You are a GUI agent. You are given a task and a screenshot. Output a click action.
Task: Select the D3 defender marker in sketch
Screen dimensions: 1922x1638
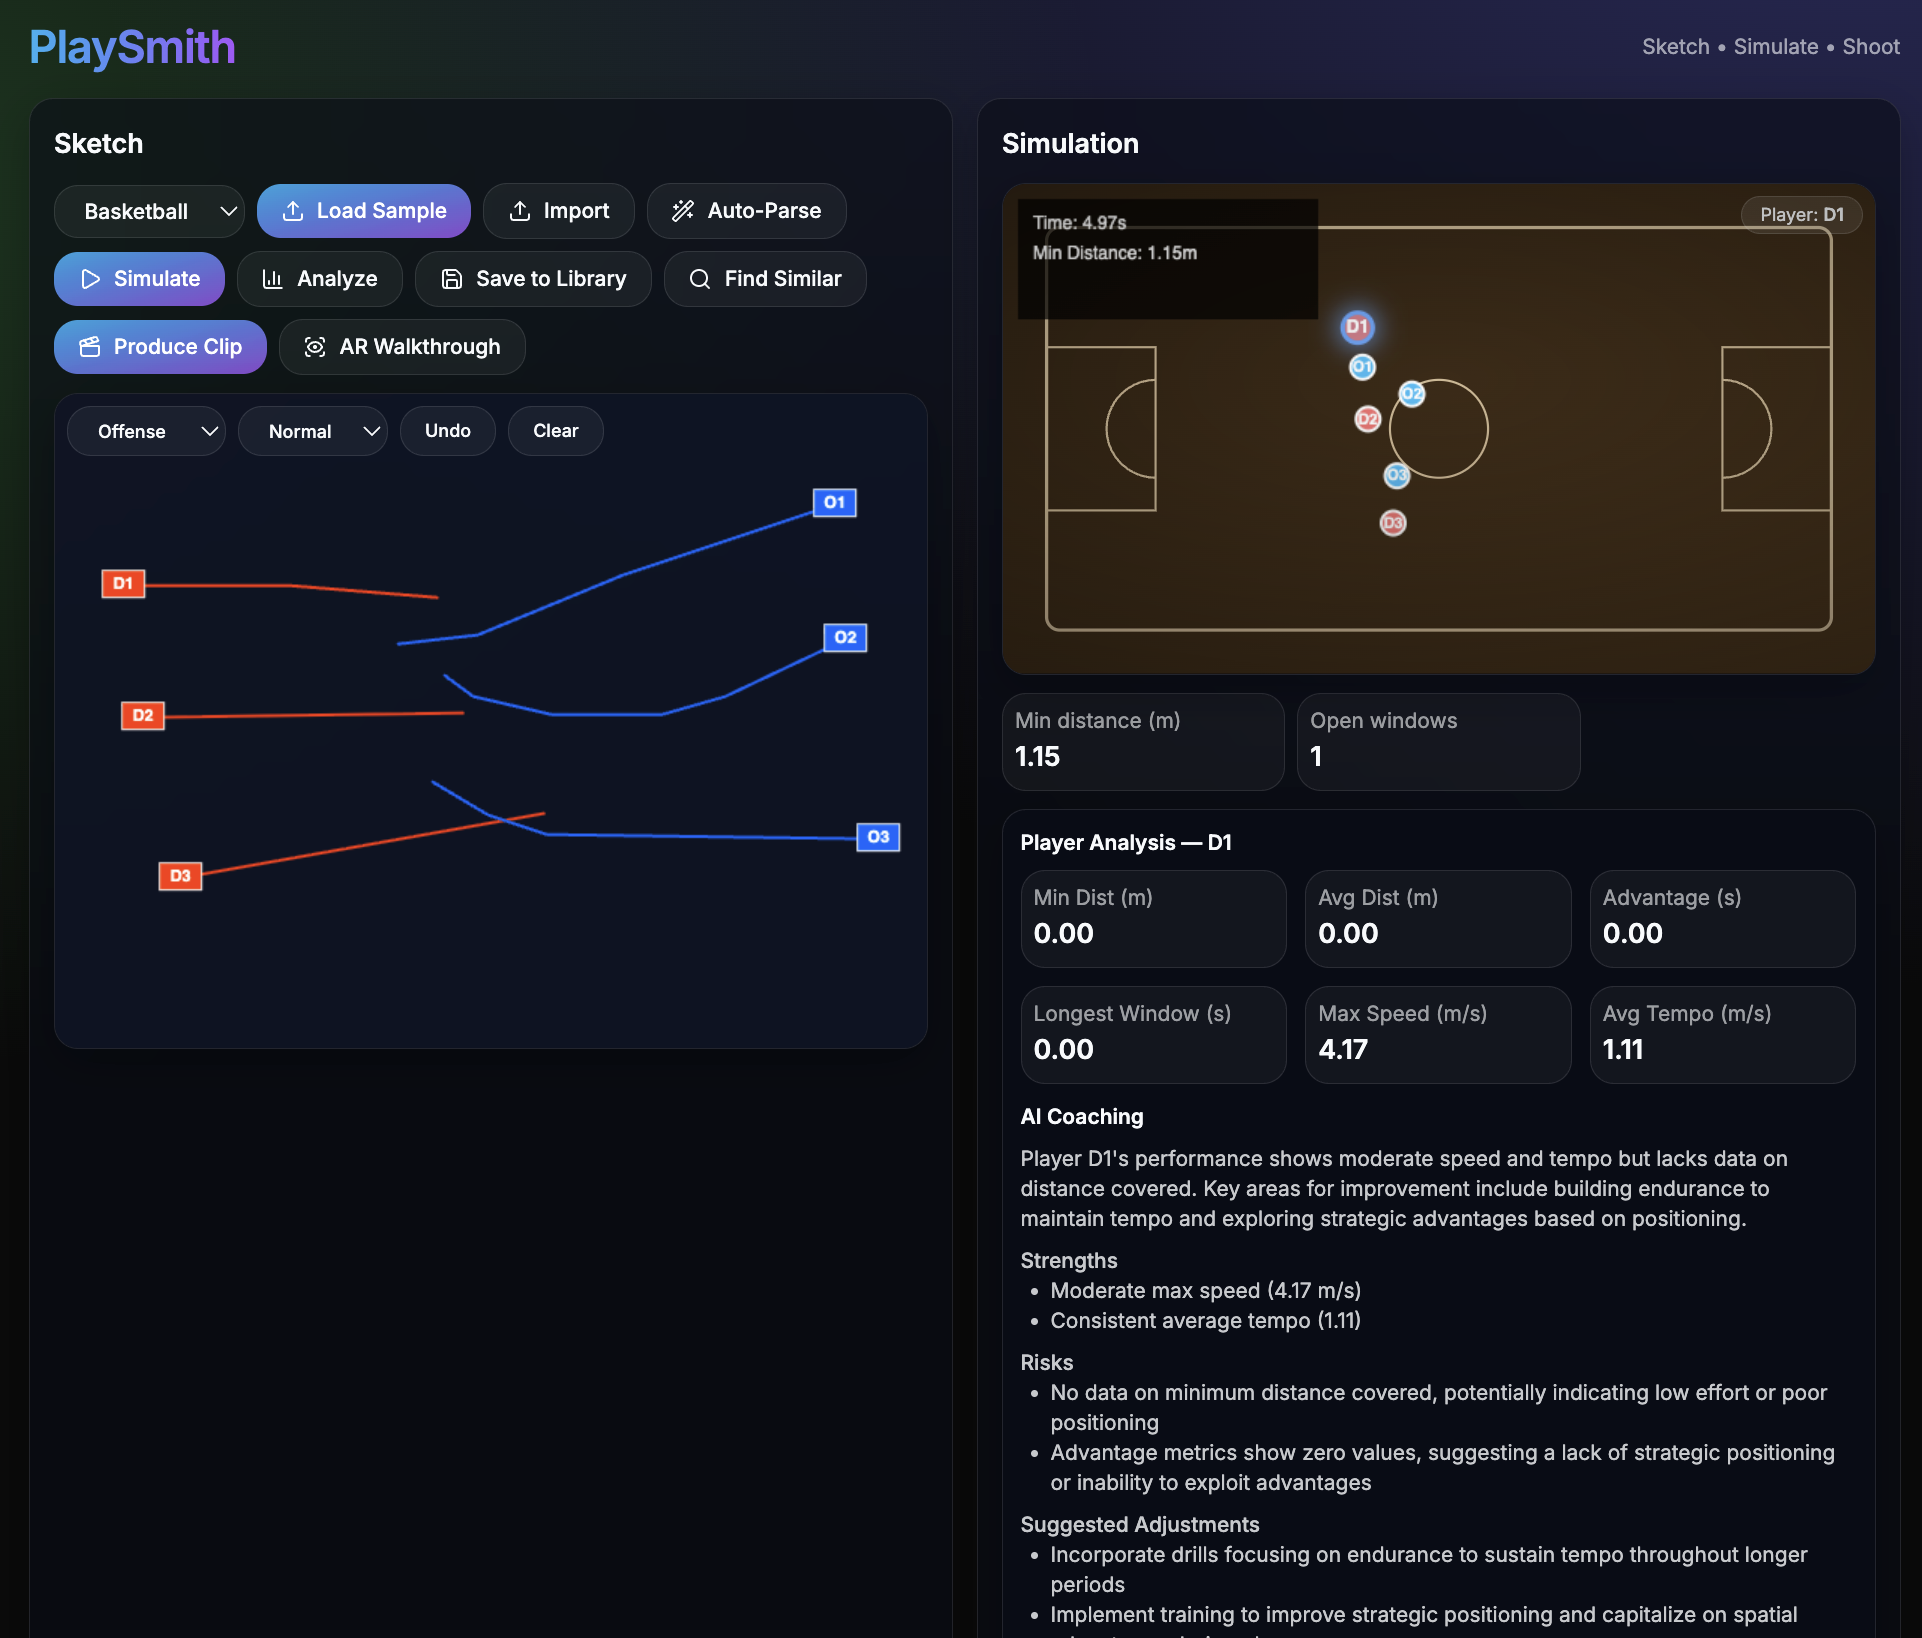tap(180, 876)
